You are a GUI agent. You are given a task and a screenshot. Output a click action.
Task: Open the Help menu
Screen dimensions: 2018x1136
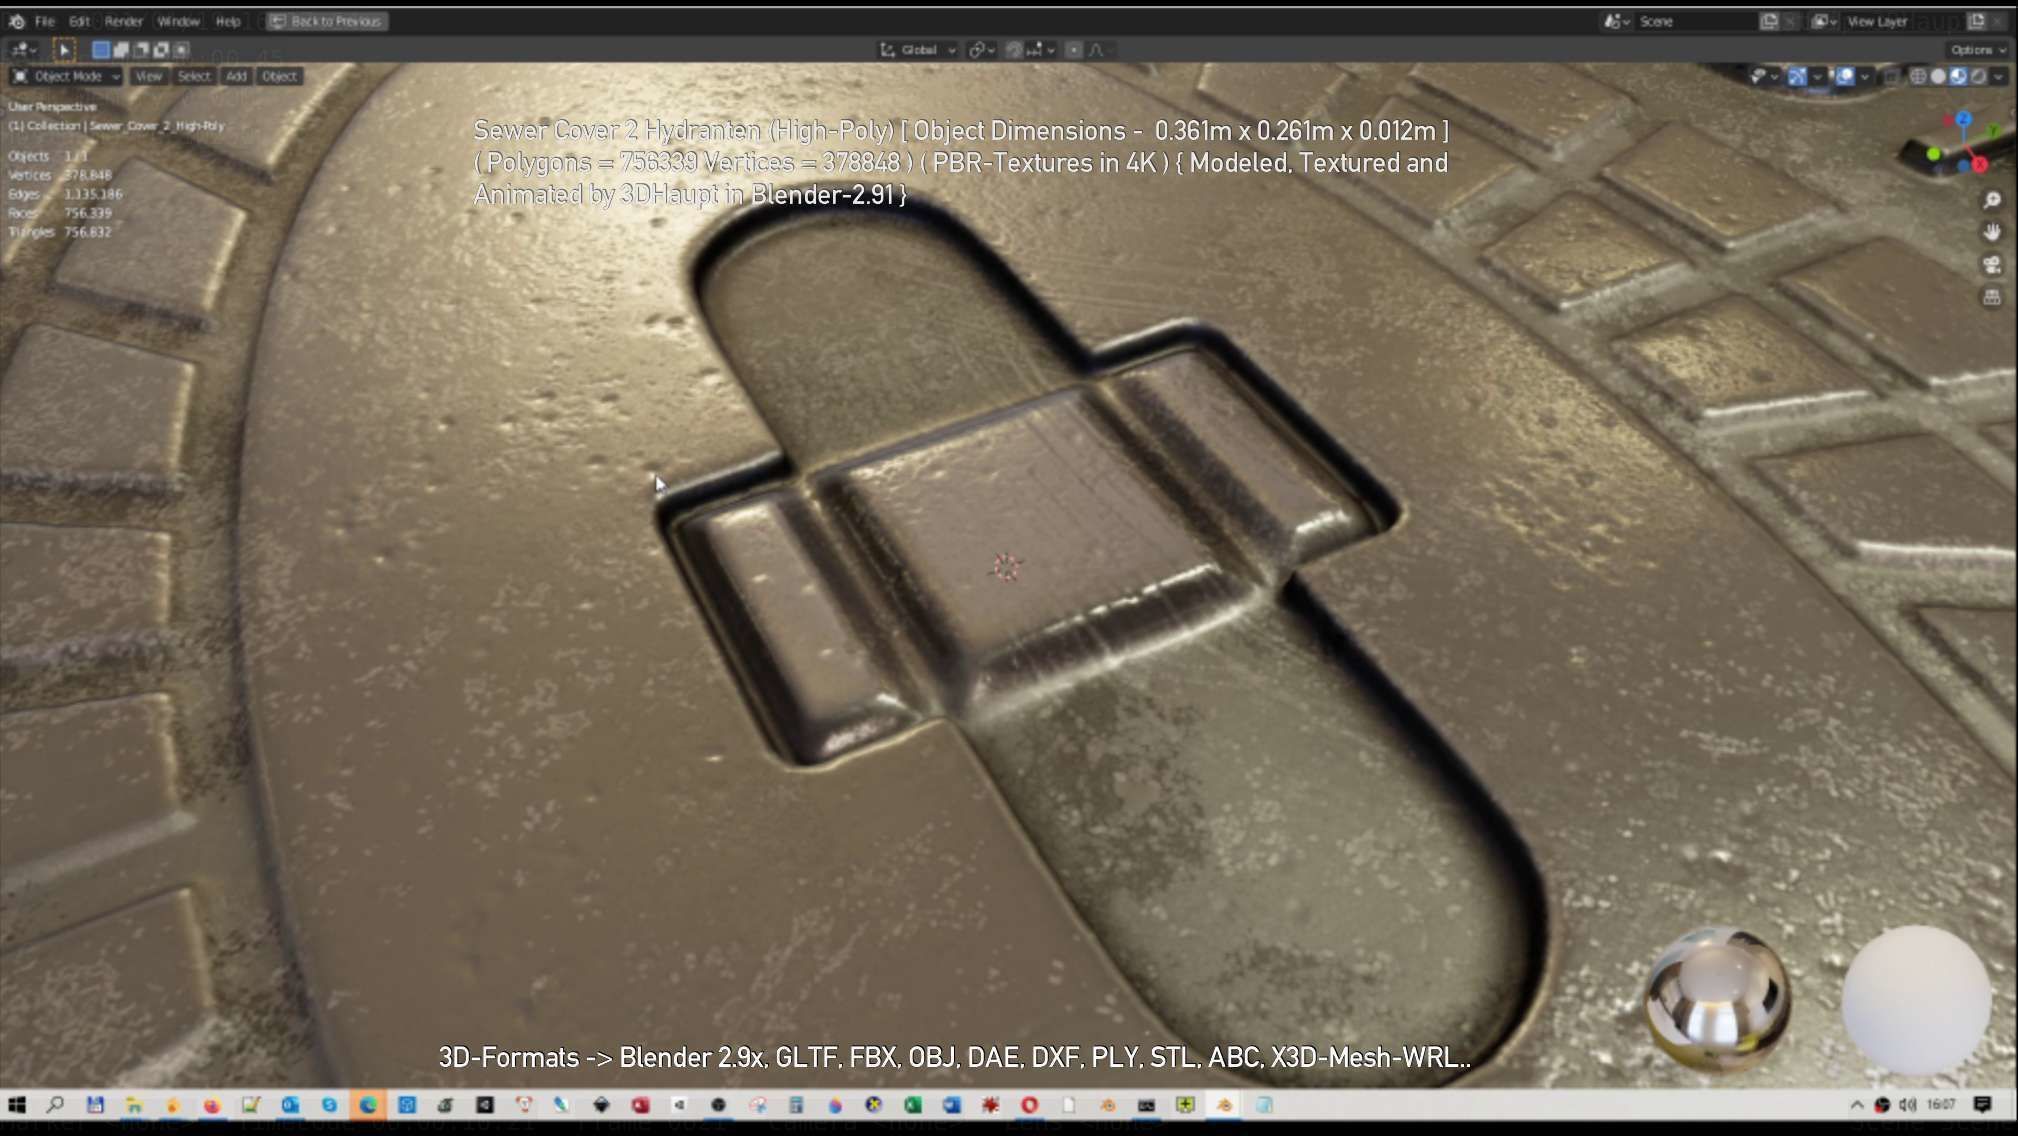(228, 21)
